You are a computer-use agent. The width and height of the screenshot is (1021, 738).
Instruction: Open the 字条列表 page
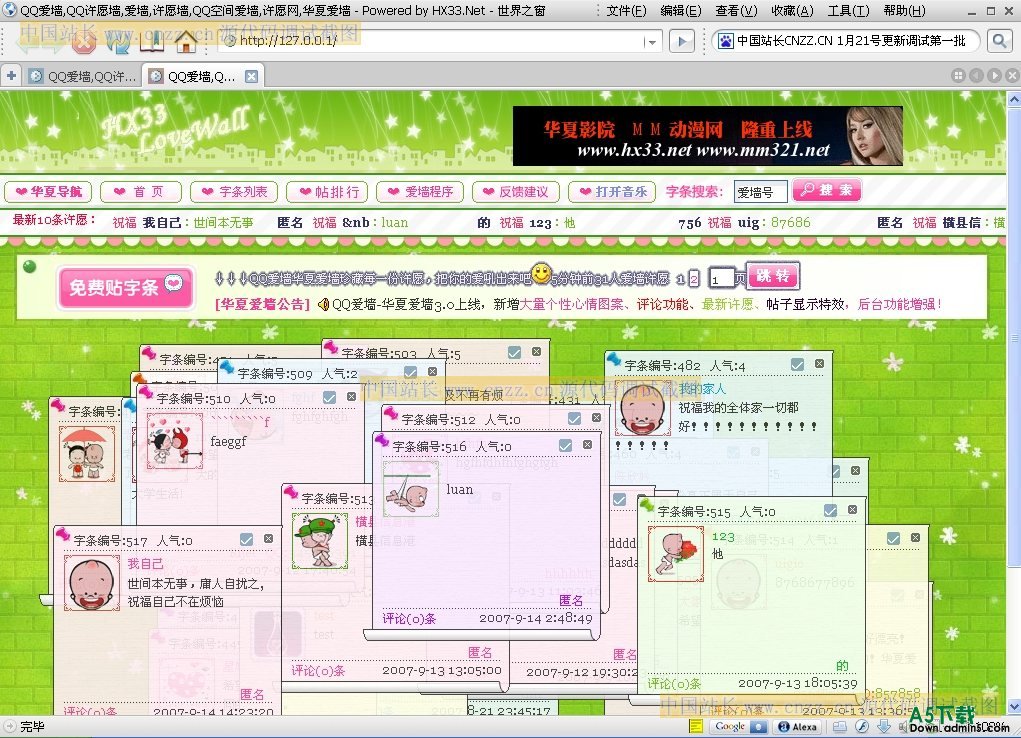[234, 192]
